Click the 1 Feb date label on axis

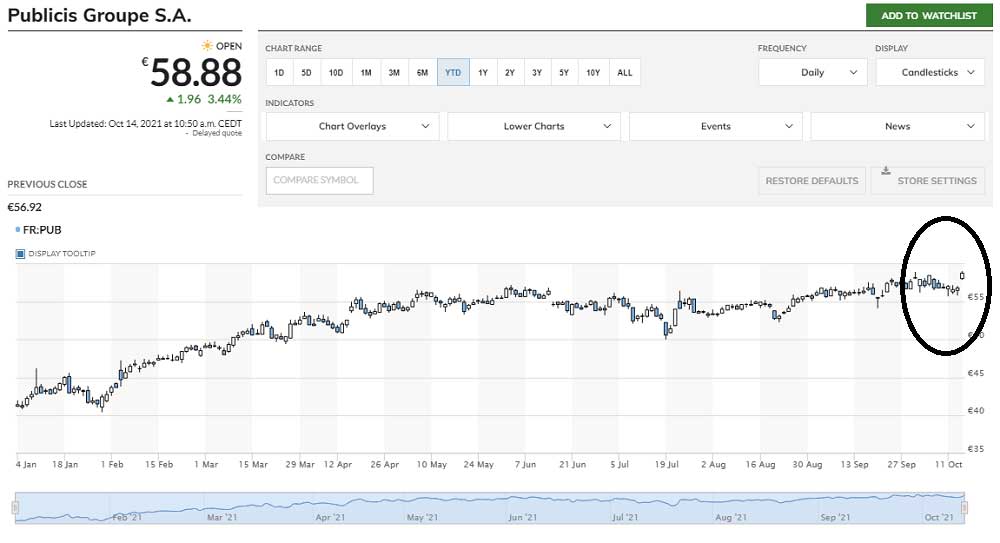point(112,465)
